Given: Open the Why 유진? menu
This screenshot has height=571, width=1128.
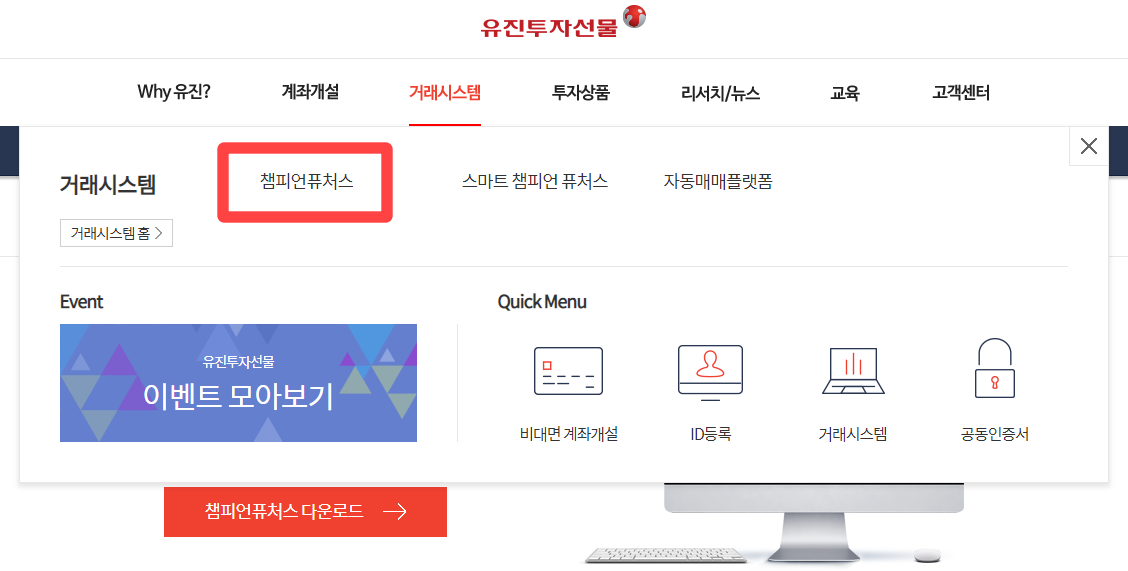Looking at the screenshot, I should click(174, 92).
